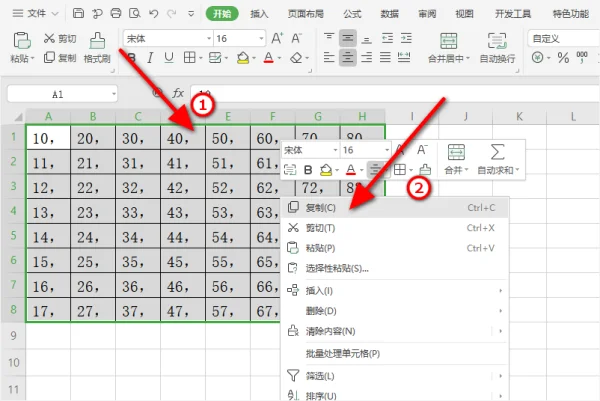Choose 复制(C) in context menu
This screenshot has width=600, height=401.
395,208
